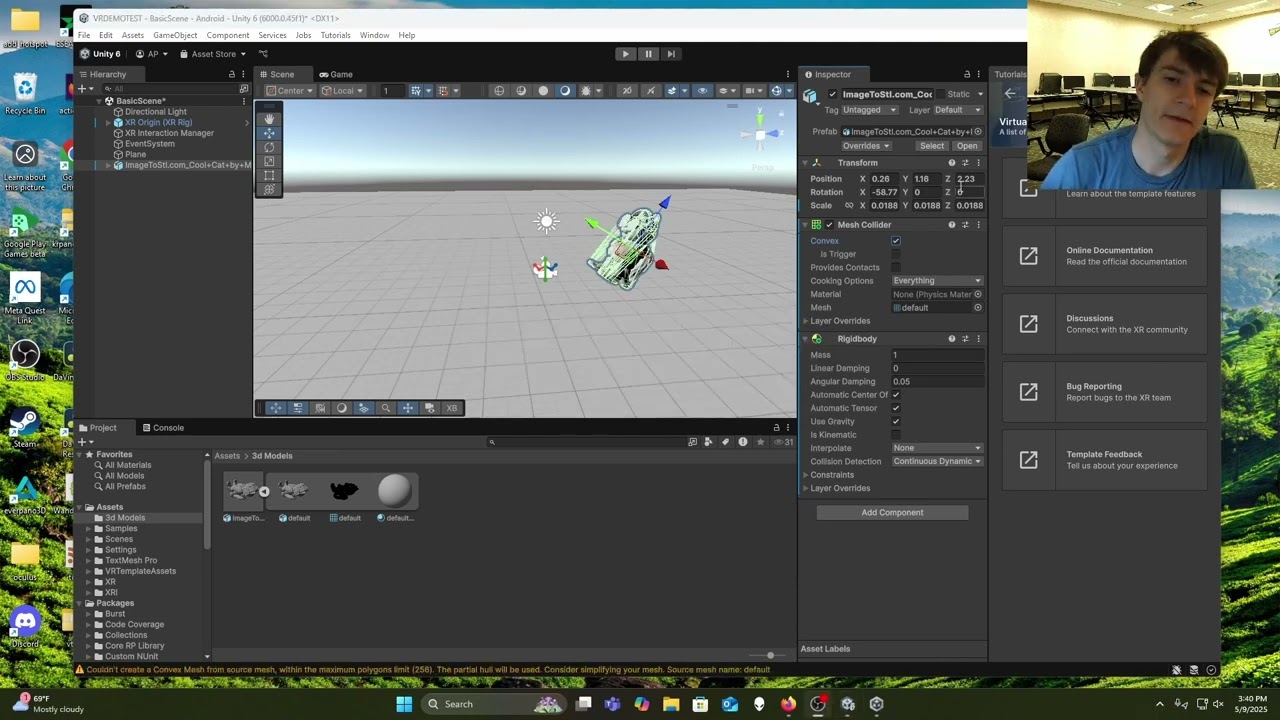
Task: Click the prefab Open button
Action: coord(966,146)
